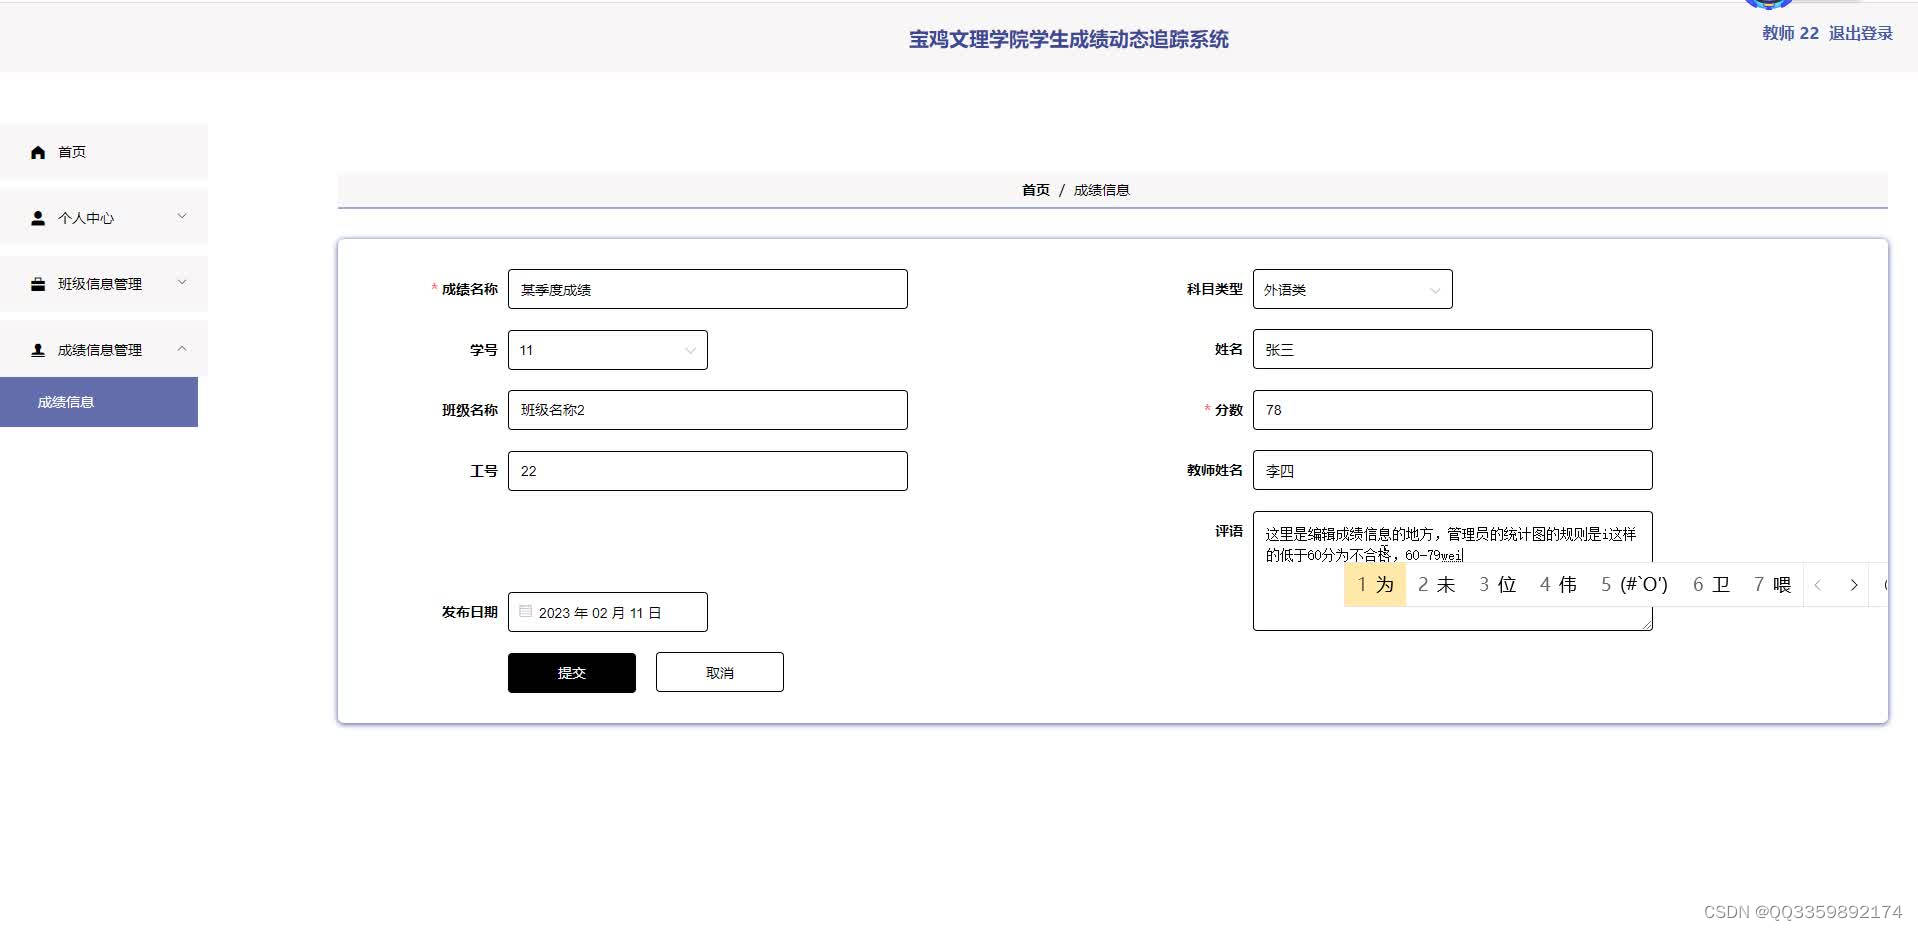
Task: Click the 取消 cancel button
Action: (720, 673)
